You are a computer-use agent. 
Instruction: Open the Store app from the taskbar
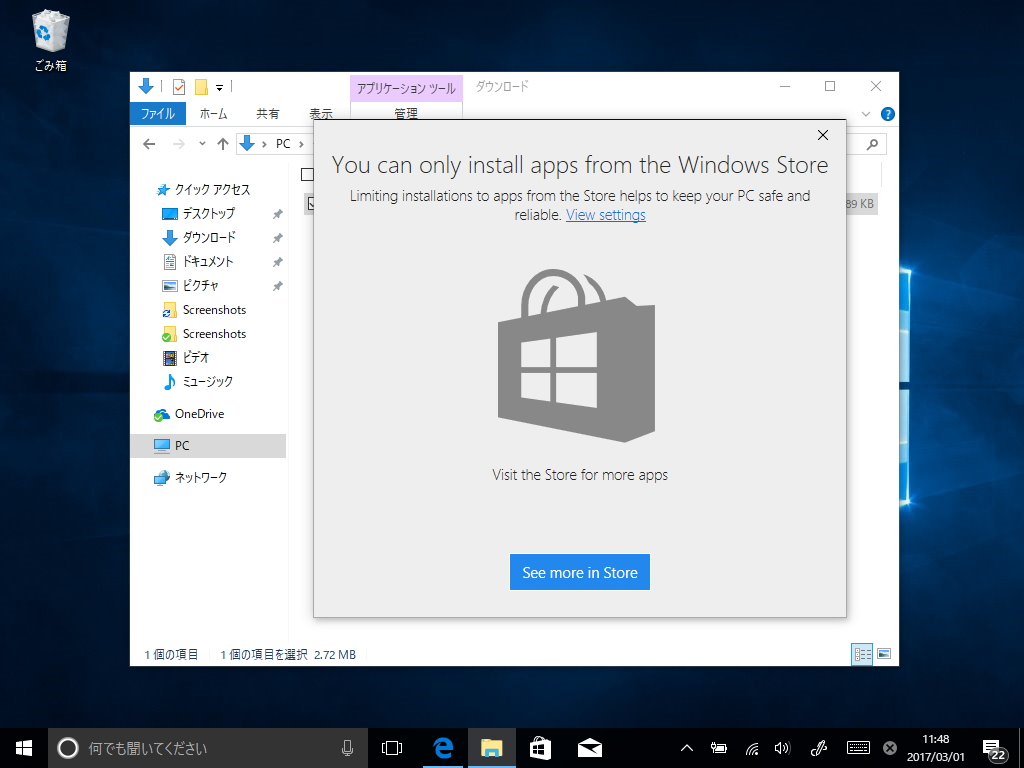click(x=540, y=748)
